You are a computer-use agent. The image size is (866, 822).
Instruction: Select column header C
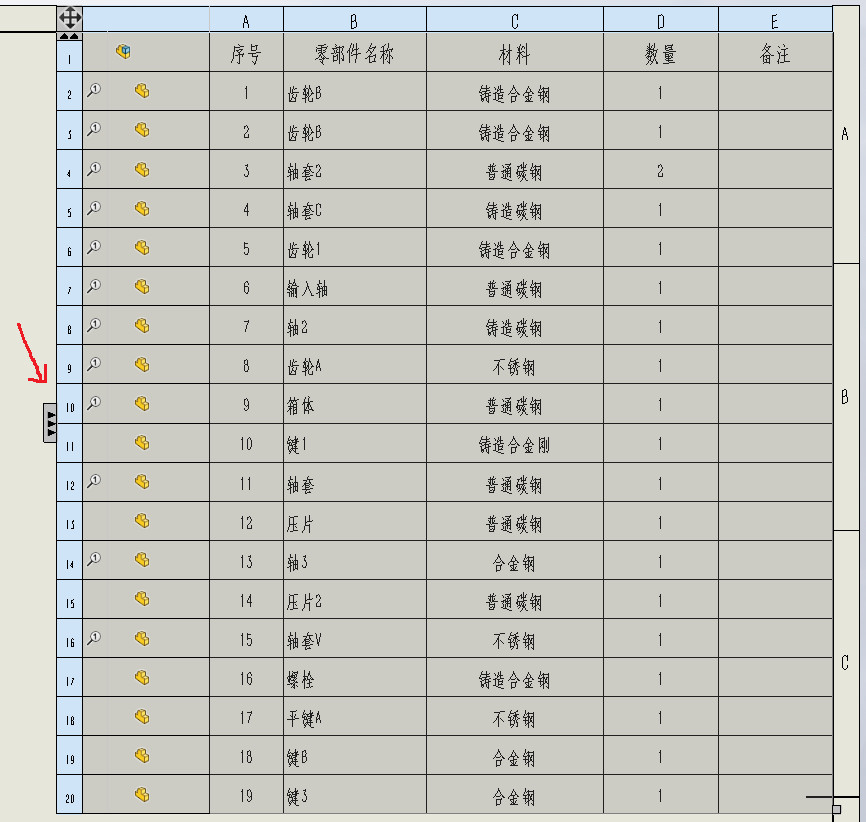click(x=515, y=20)
